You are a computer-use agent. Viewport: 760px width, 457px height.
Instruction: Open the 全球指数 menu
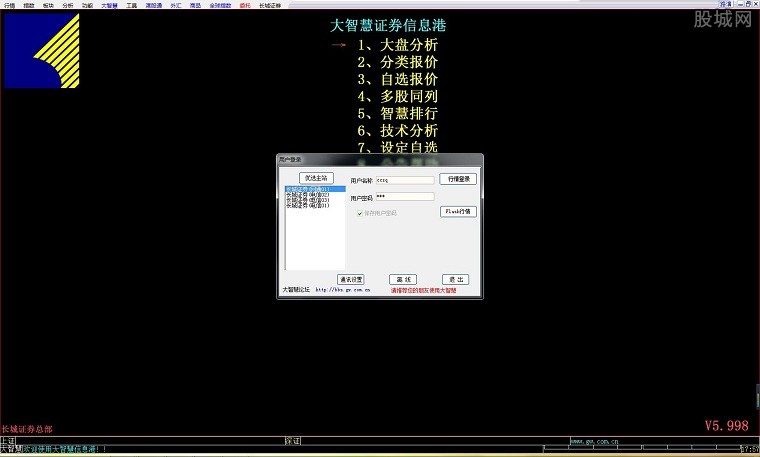pos(220,5)
